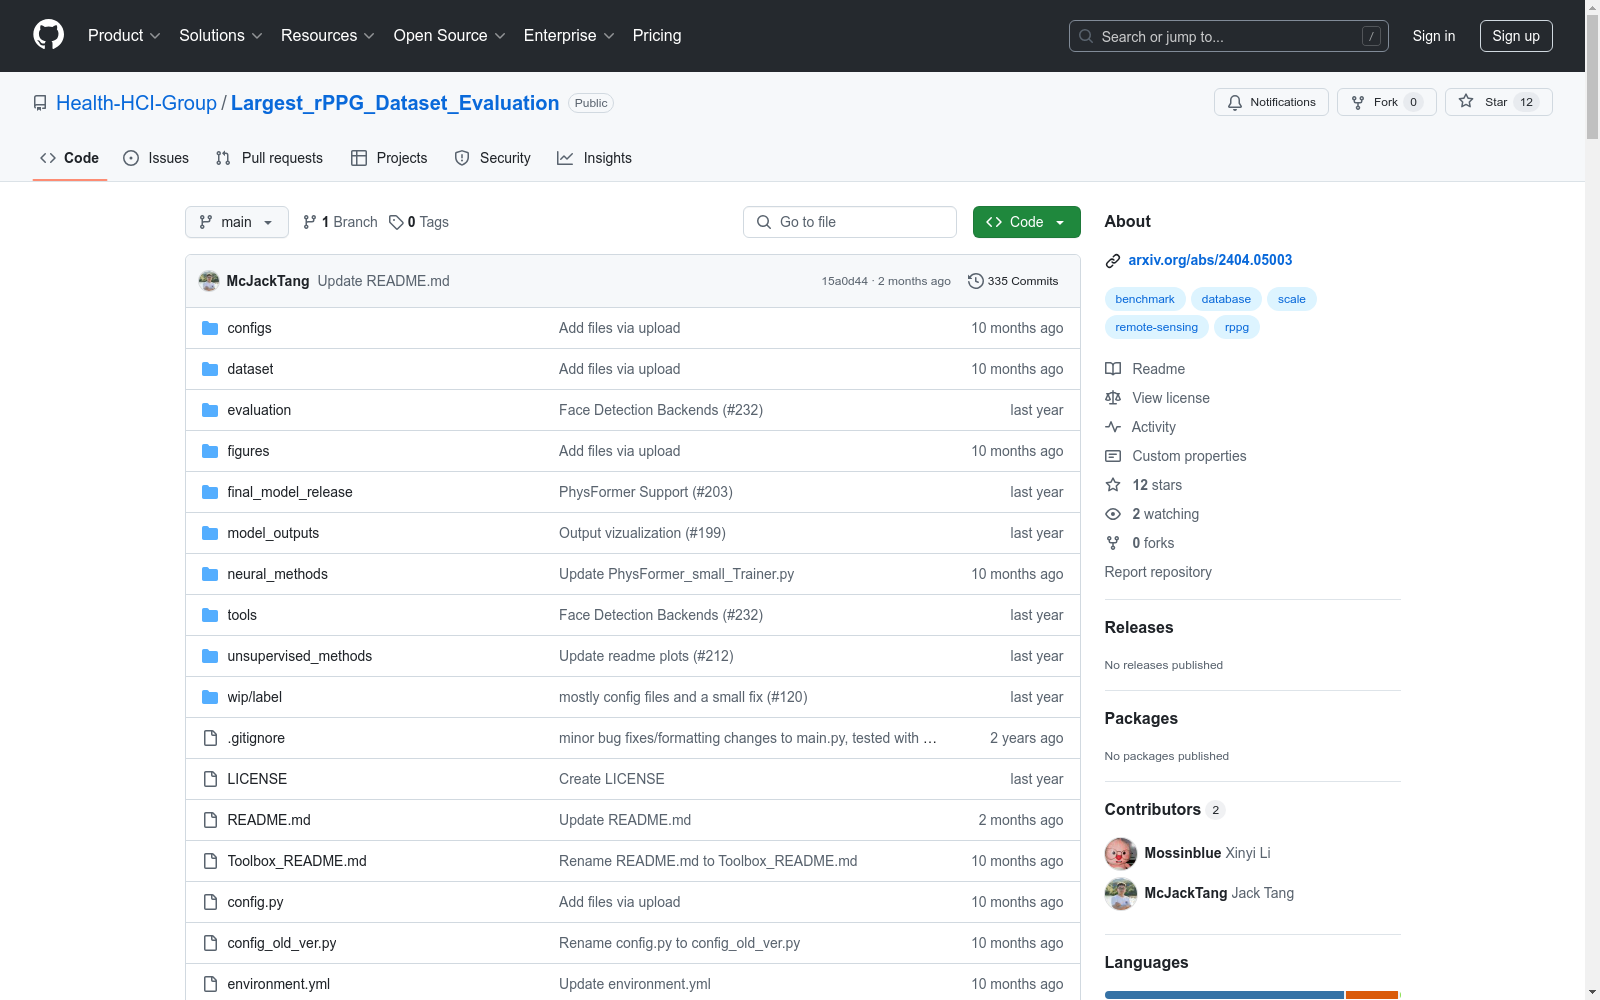Click the Mossinblue contributor avatar

tap(1121, 853)
